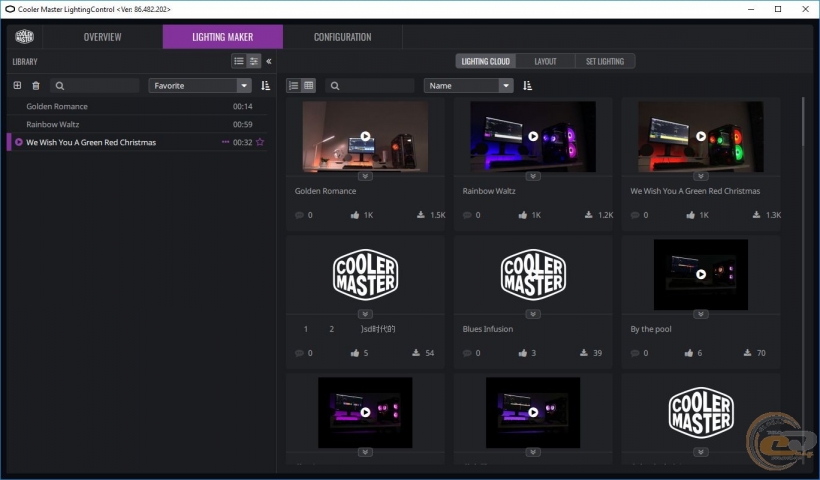Expand details under Golden Romance thumbnail
This screenshot has width=820, height=480.
(x=365, y=176)
